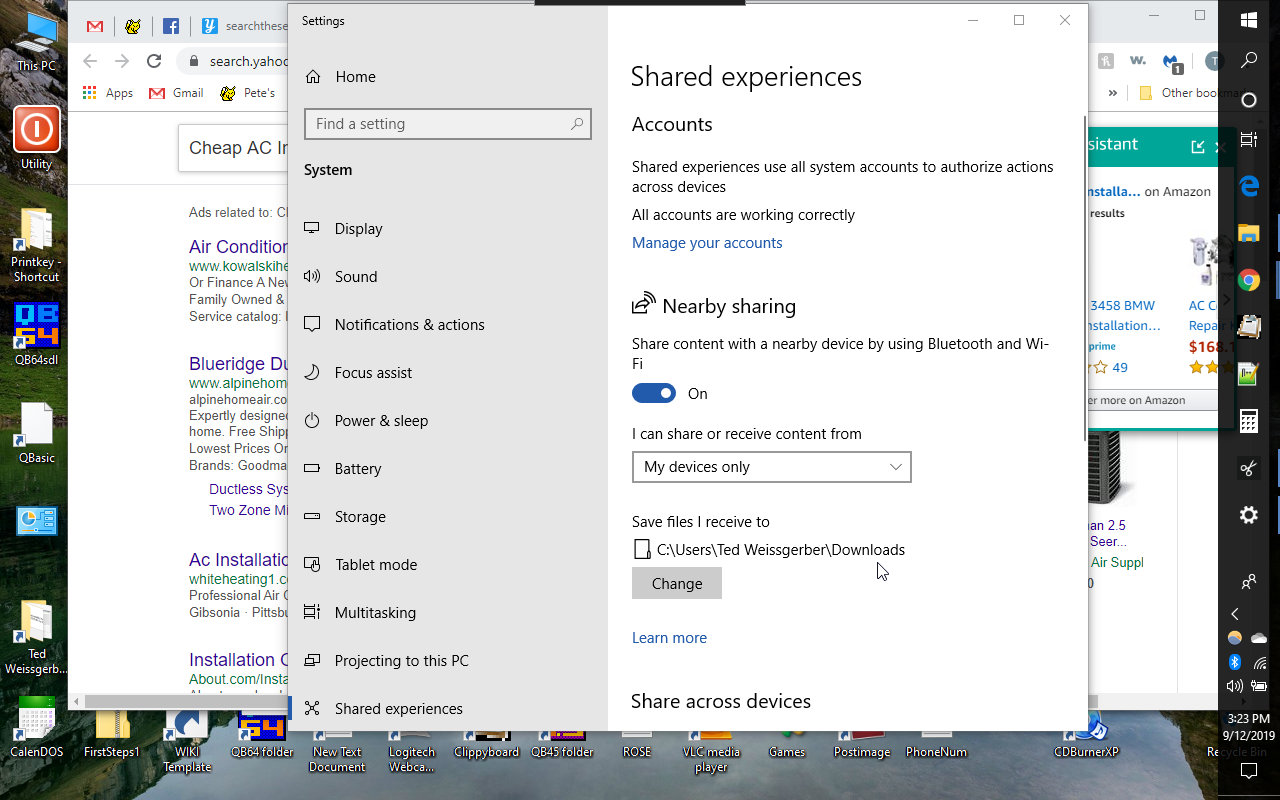The image size is (1280, 800).
Task: Open File Explorer from the taskbar
Action: click(1249, 234)
